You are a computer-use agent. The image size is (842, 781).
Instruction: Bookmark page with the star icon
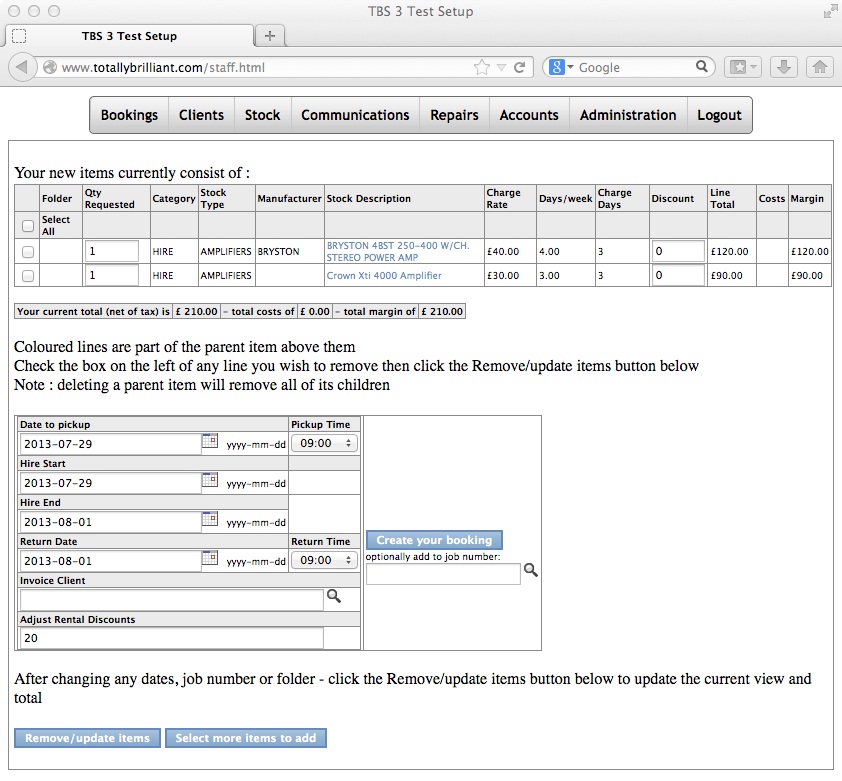[482, 67]
